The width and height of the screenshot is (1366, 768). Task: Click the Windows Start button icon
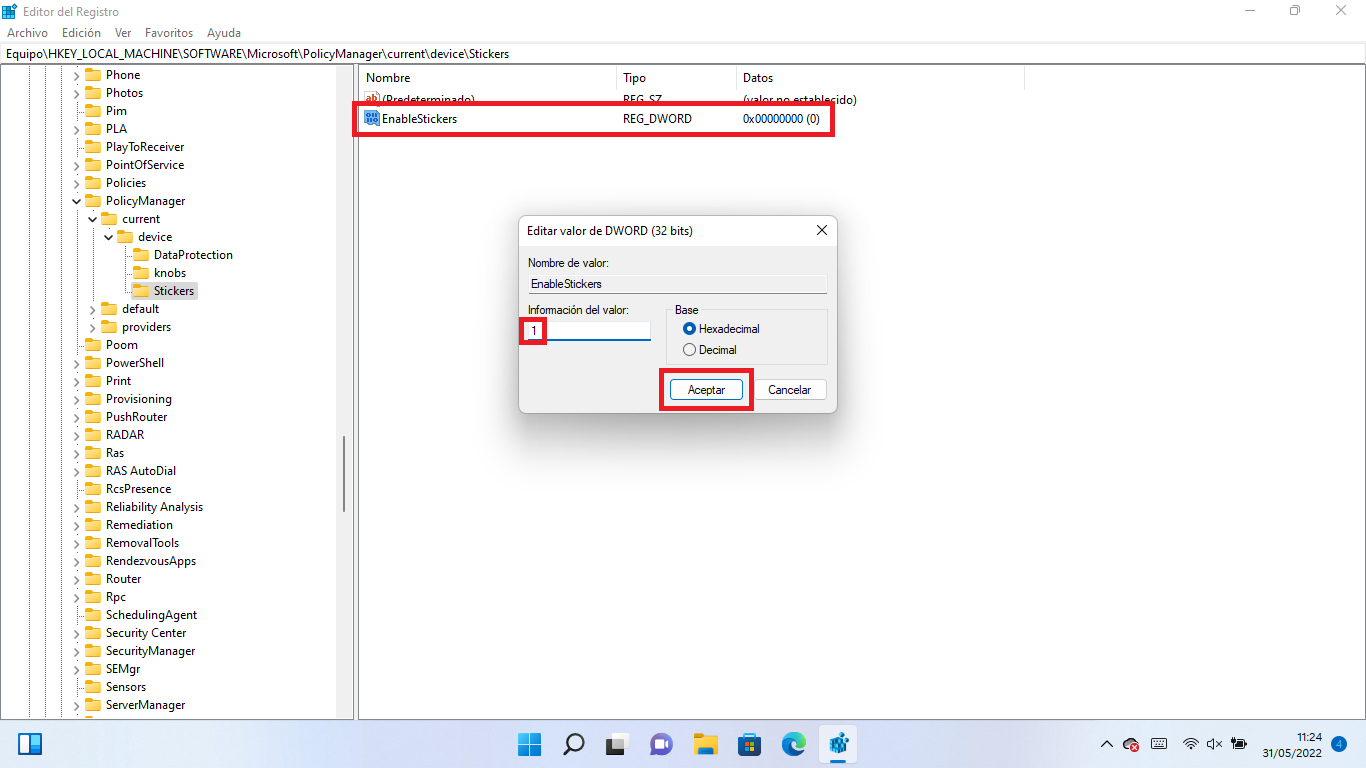tap(529, 744)
